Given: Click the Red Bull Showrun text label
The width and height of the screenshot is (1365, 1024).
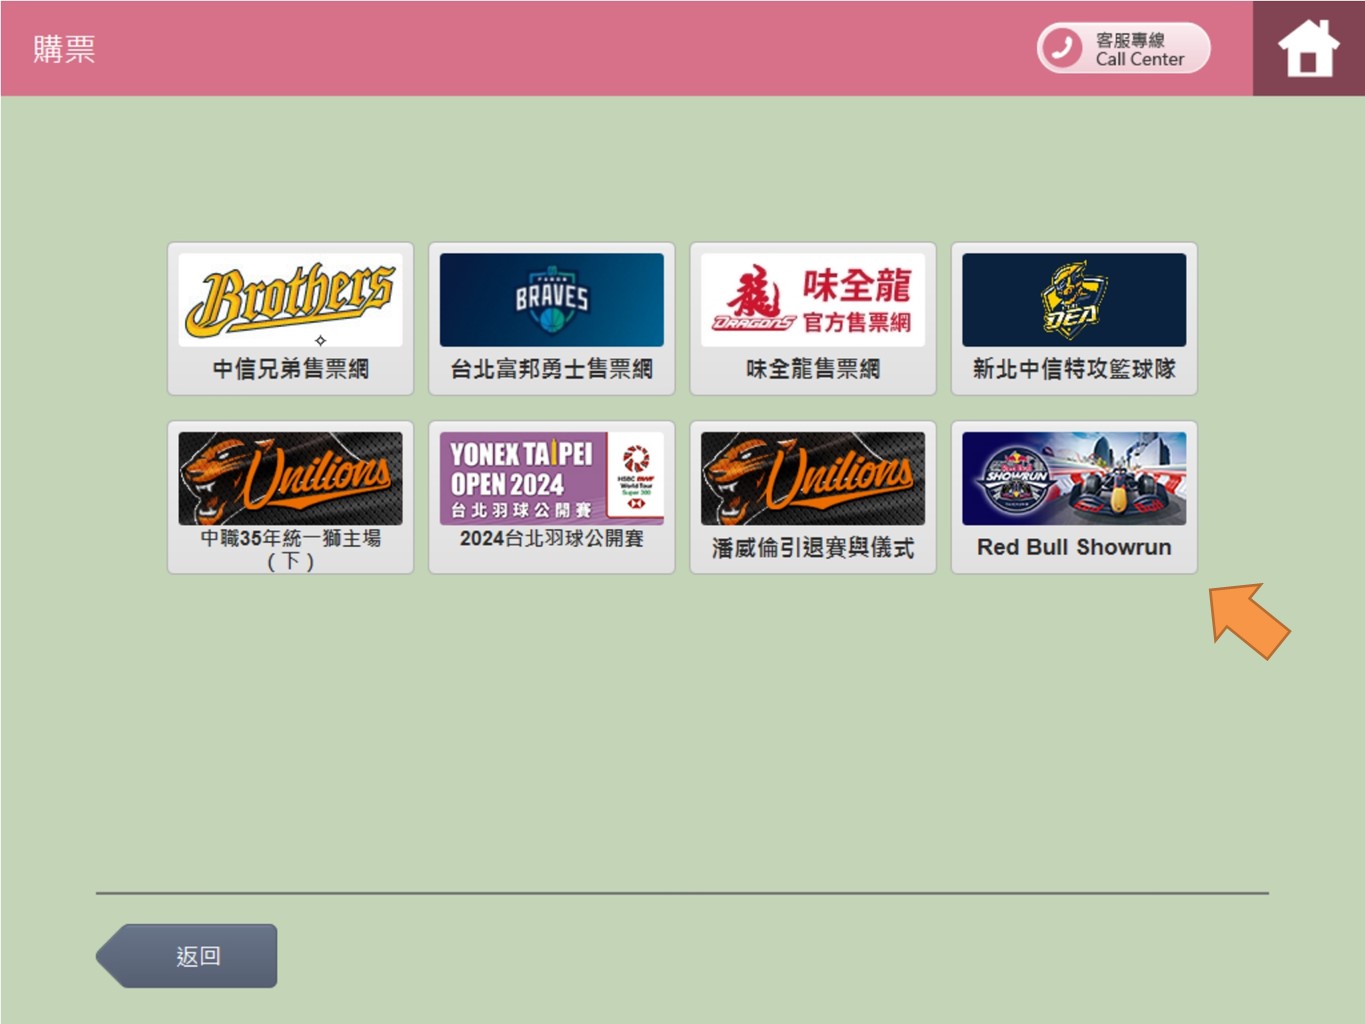Looking at the screenshot, I should tap(1073, 547).
